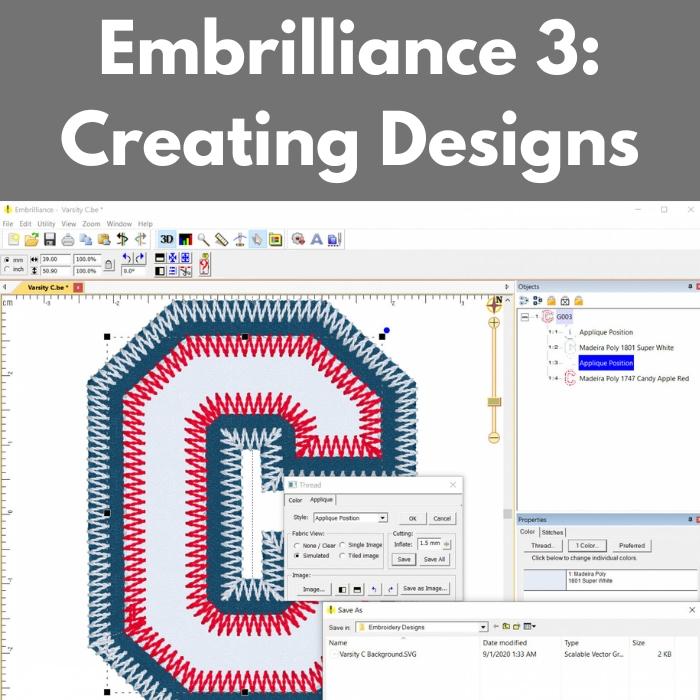Click the 1 Color... button

(x=587, y=546)
